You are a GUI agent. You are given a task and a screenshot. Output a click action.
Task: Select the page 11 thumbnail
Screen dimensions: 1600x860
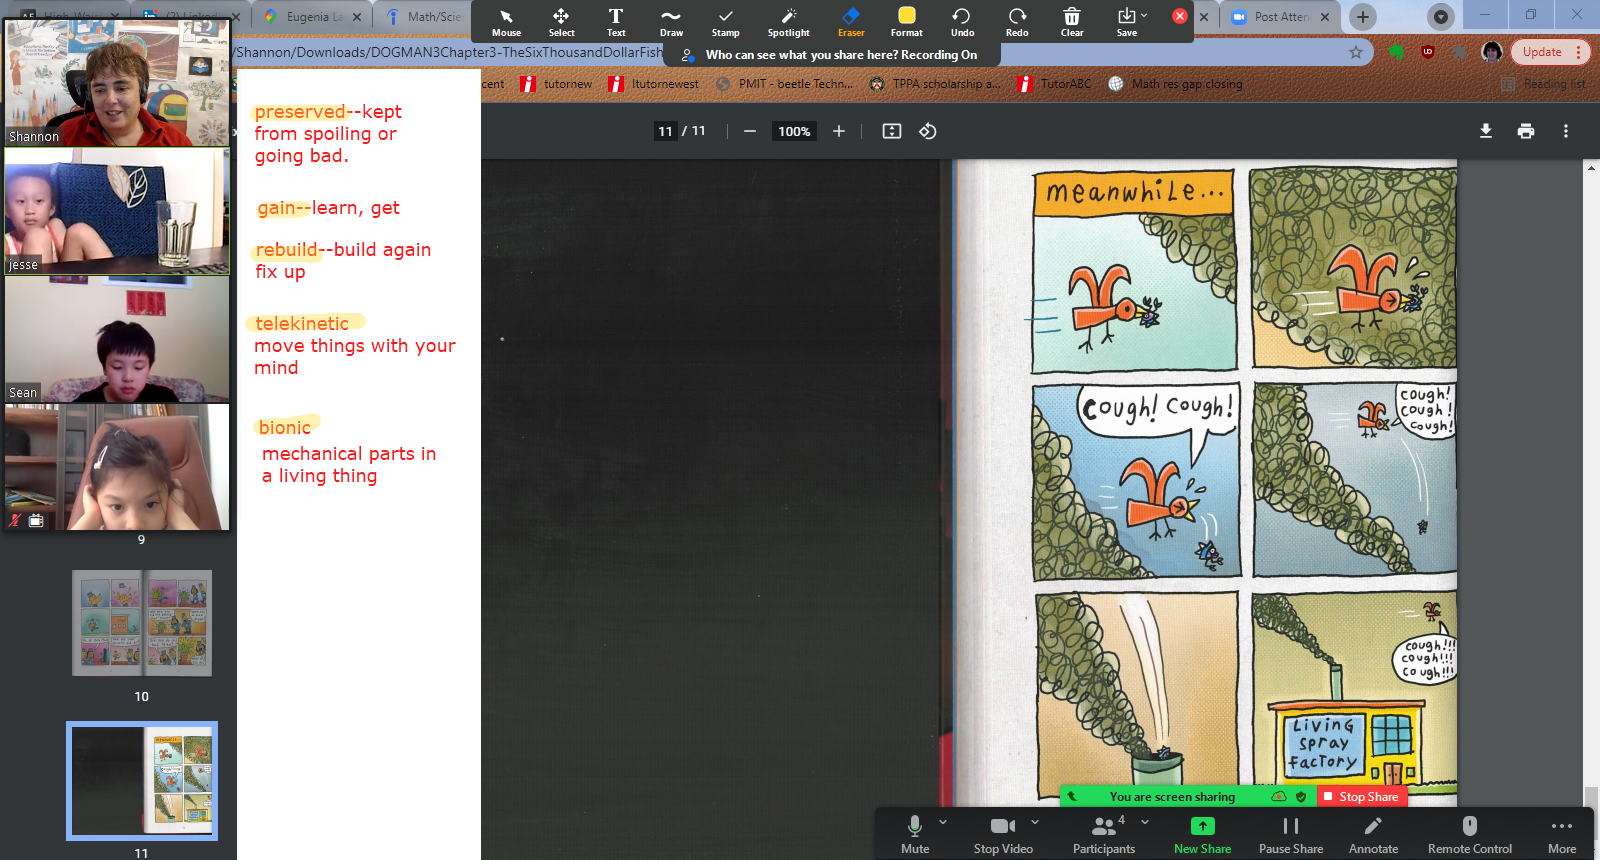coord(142,780)
